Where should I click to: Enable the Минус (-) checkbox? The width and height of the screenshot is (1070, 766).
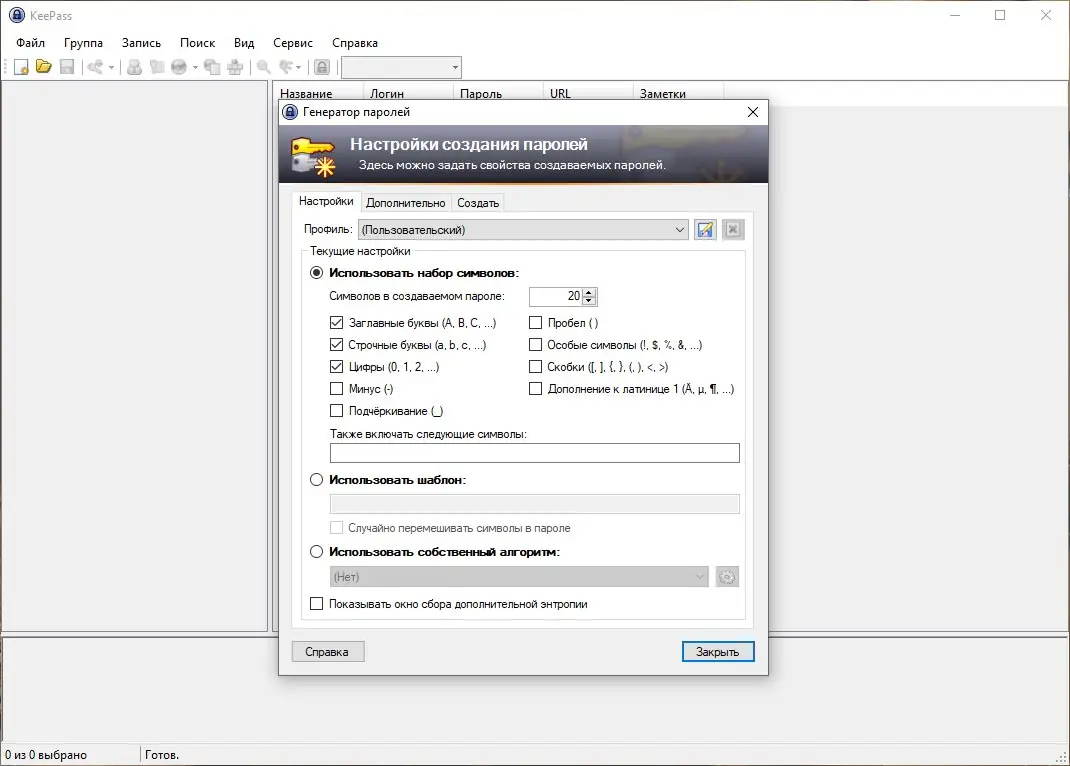(x=336, y=389)
